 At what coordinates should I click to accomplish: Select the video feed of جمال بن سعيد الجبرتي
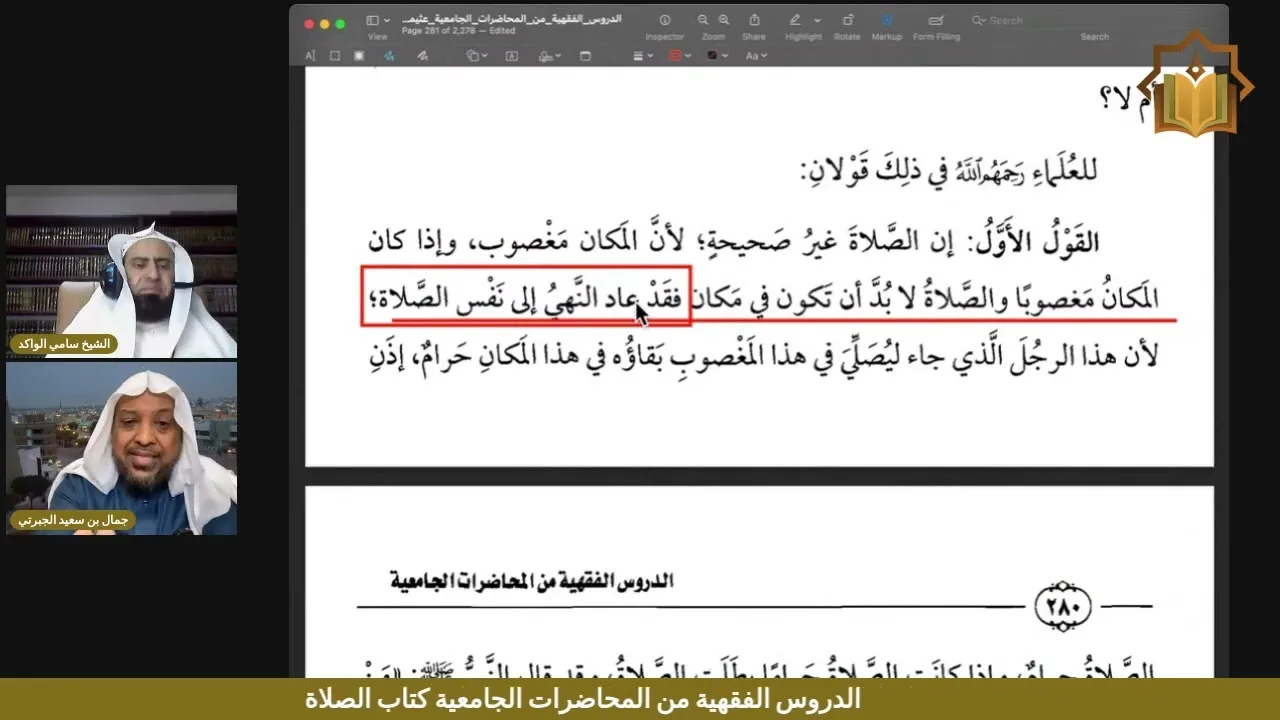pyautogui.click(x=122, y=448)
